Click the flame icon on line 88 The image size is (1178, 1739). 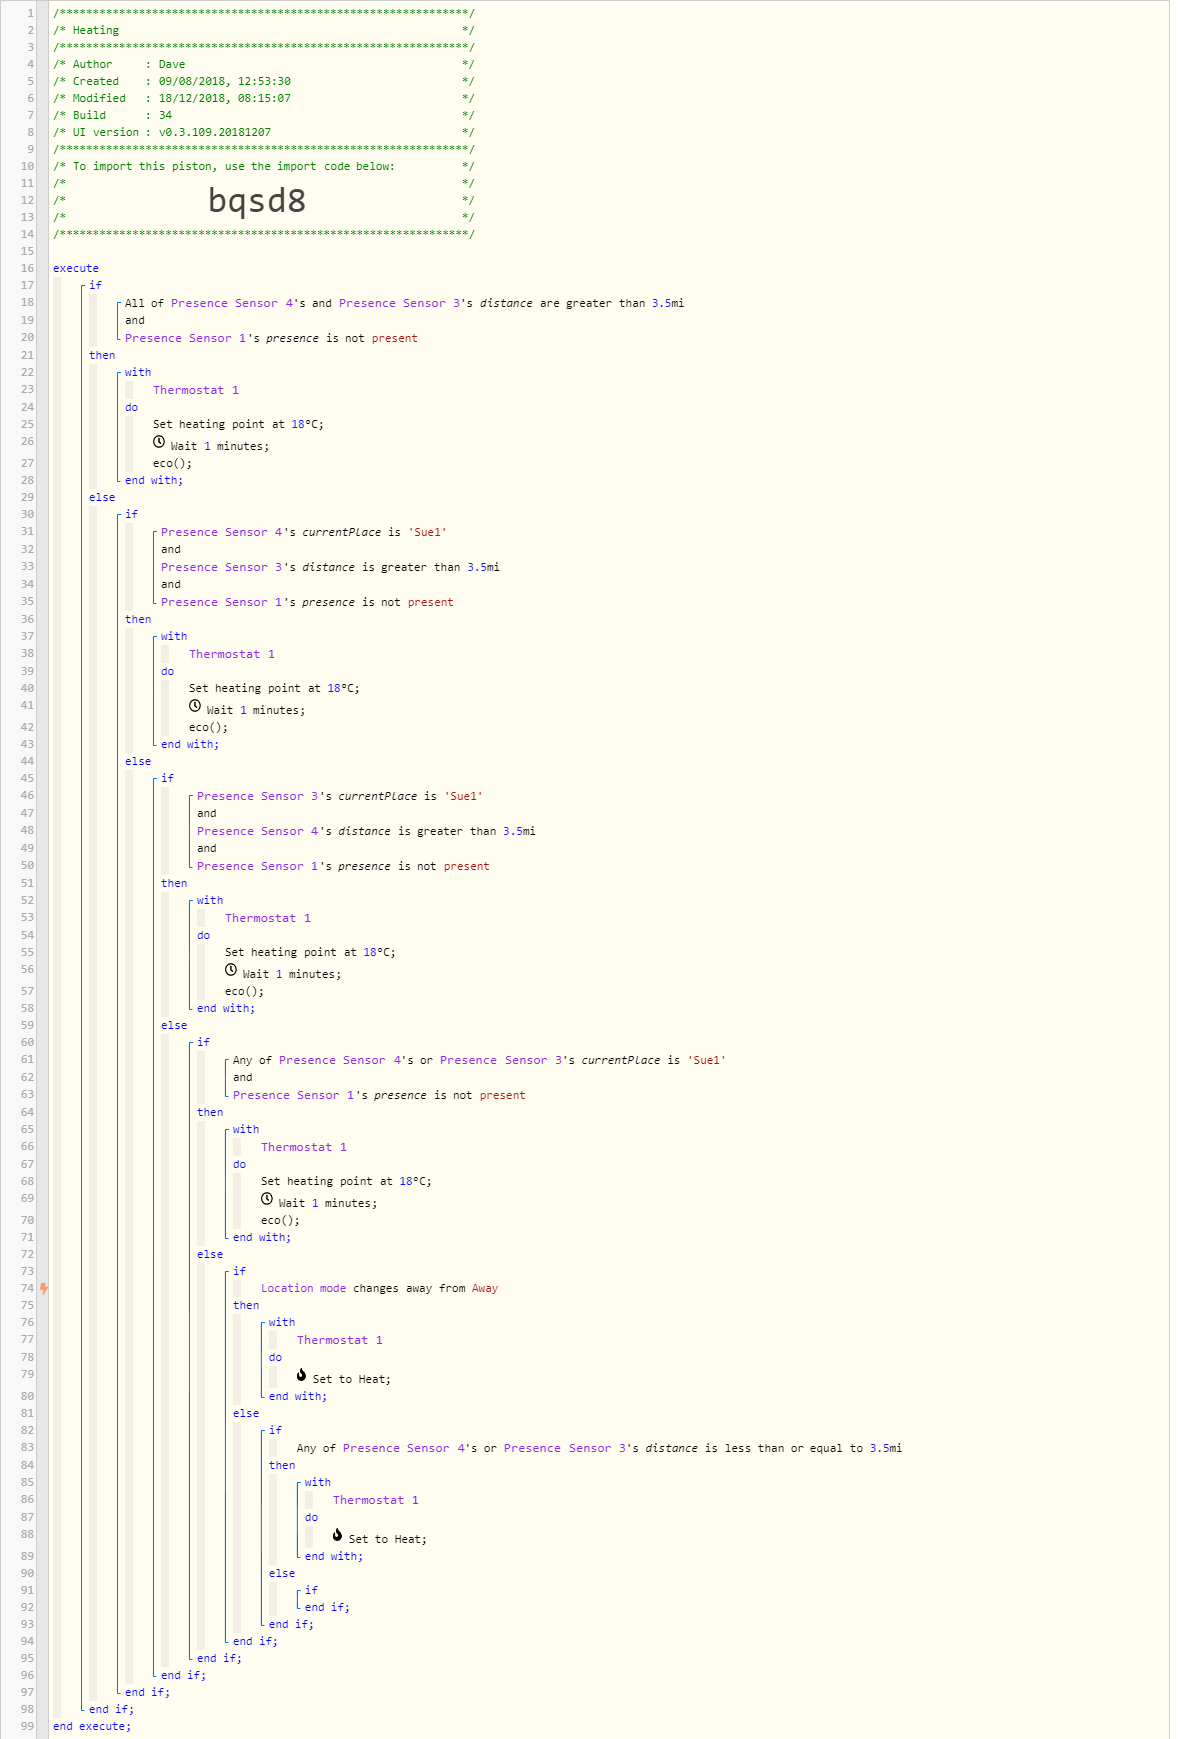337,1535
